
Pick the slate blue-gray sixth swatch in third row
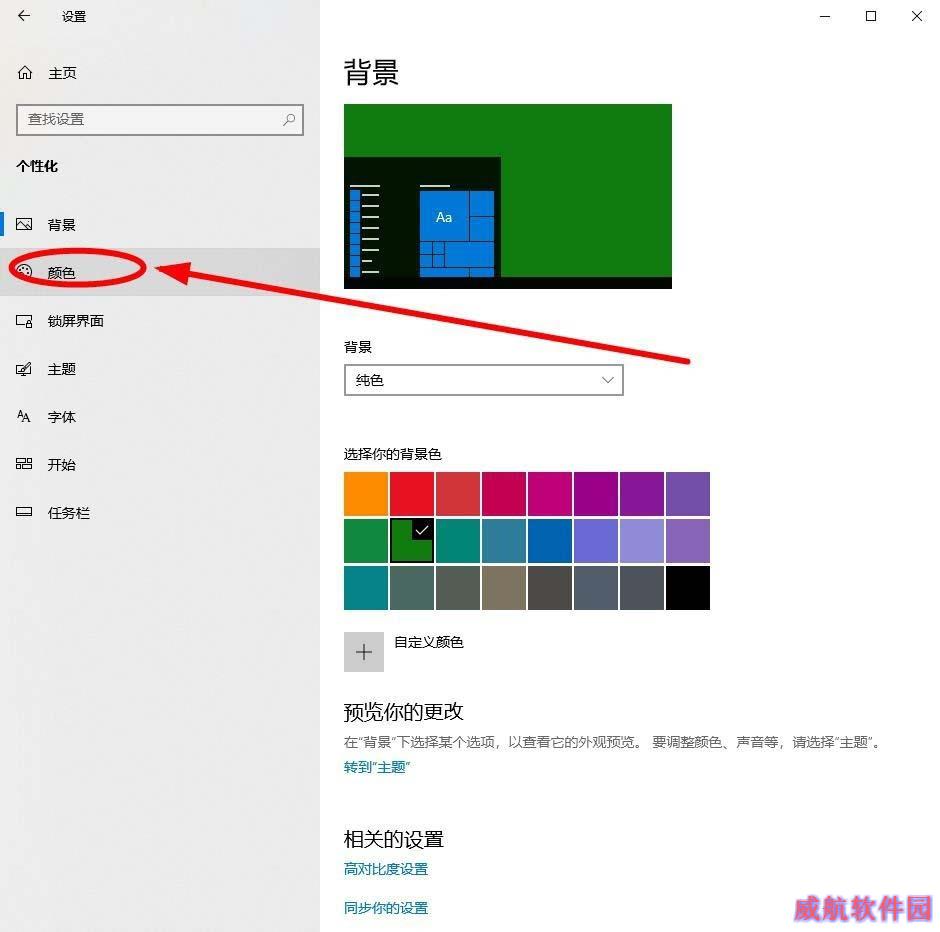pos(596,588)
